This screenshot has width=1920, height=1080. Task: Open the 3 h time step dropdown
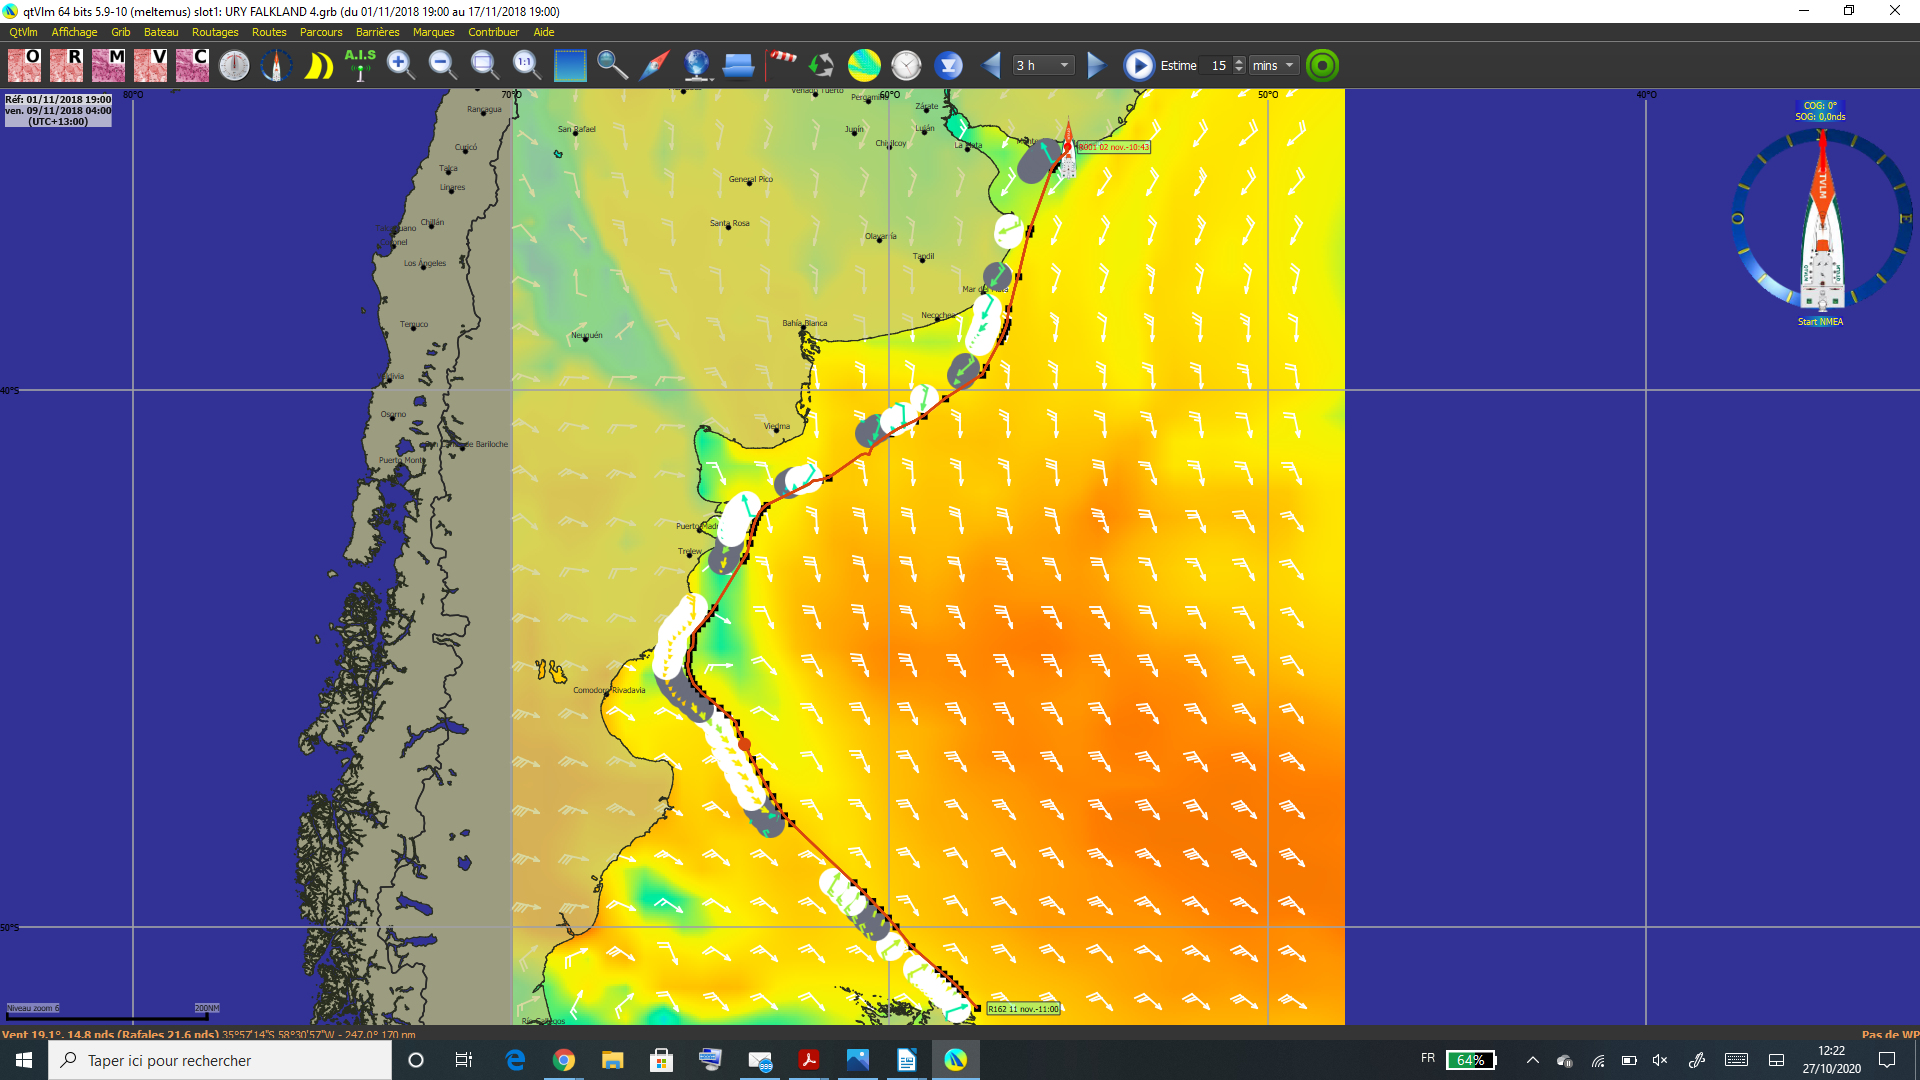tap(1043, 65)
